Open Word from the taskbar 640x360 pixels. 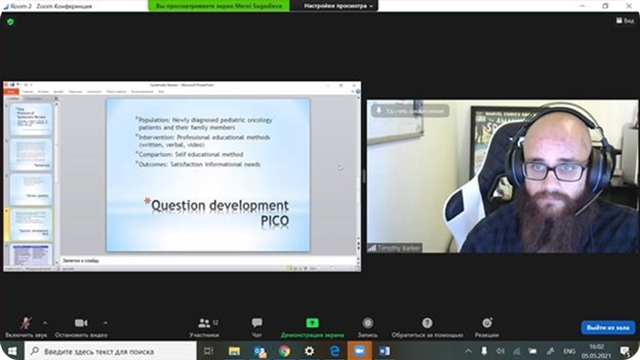[x=384, y=351]
